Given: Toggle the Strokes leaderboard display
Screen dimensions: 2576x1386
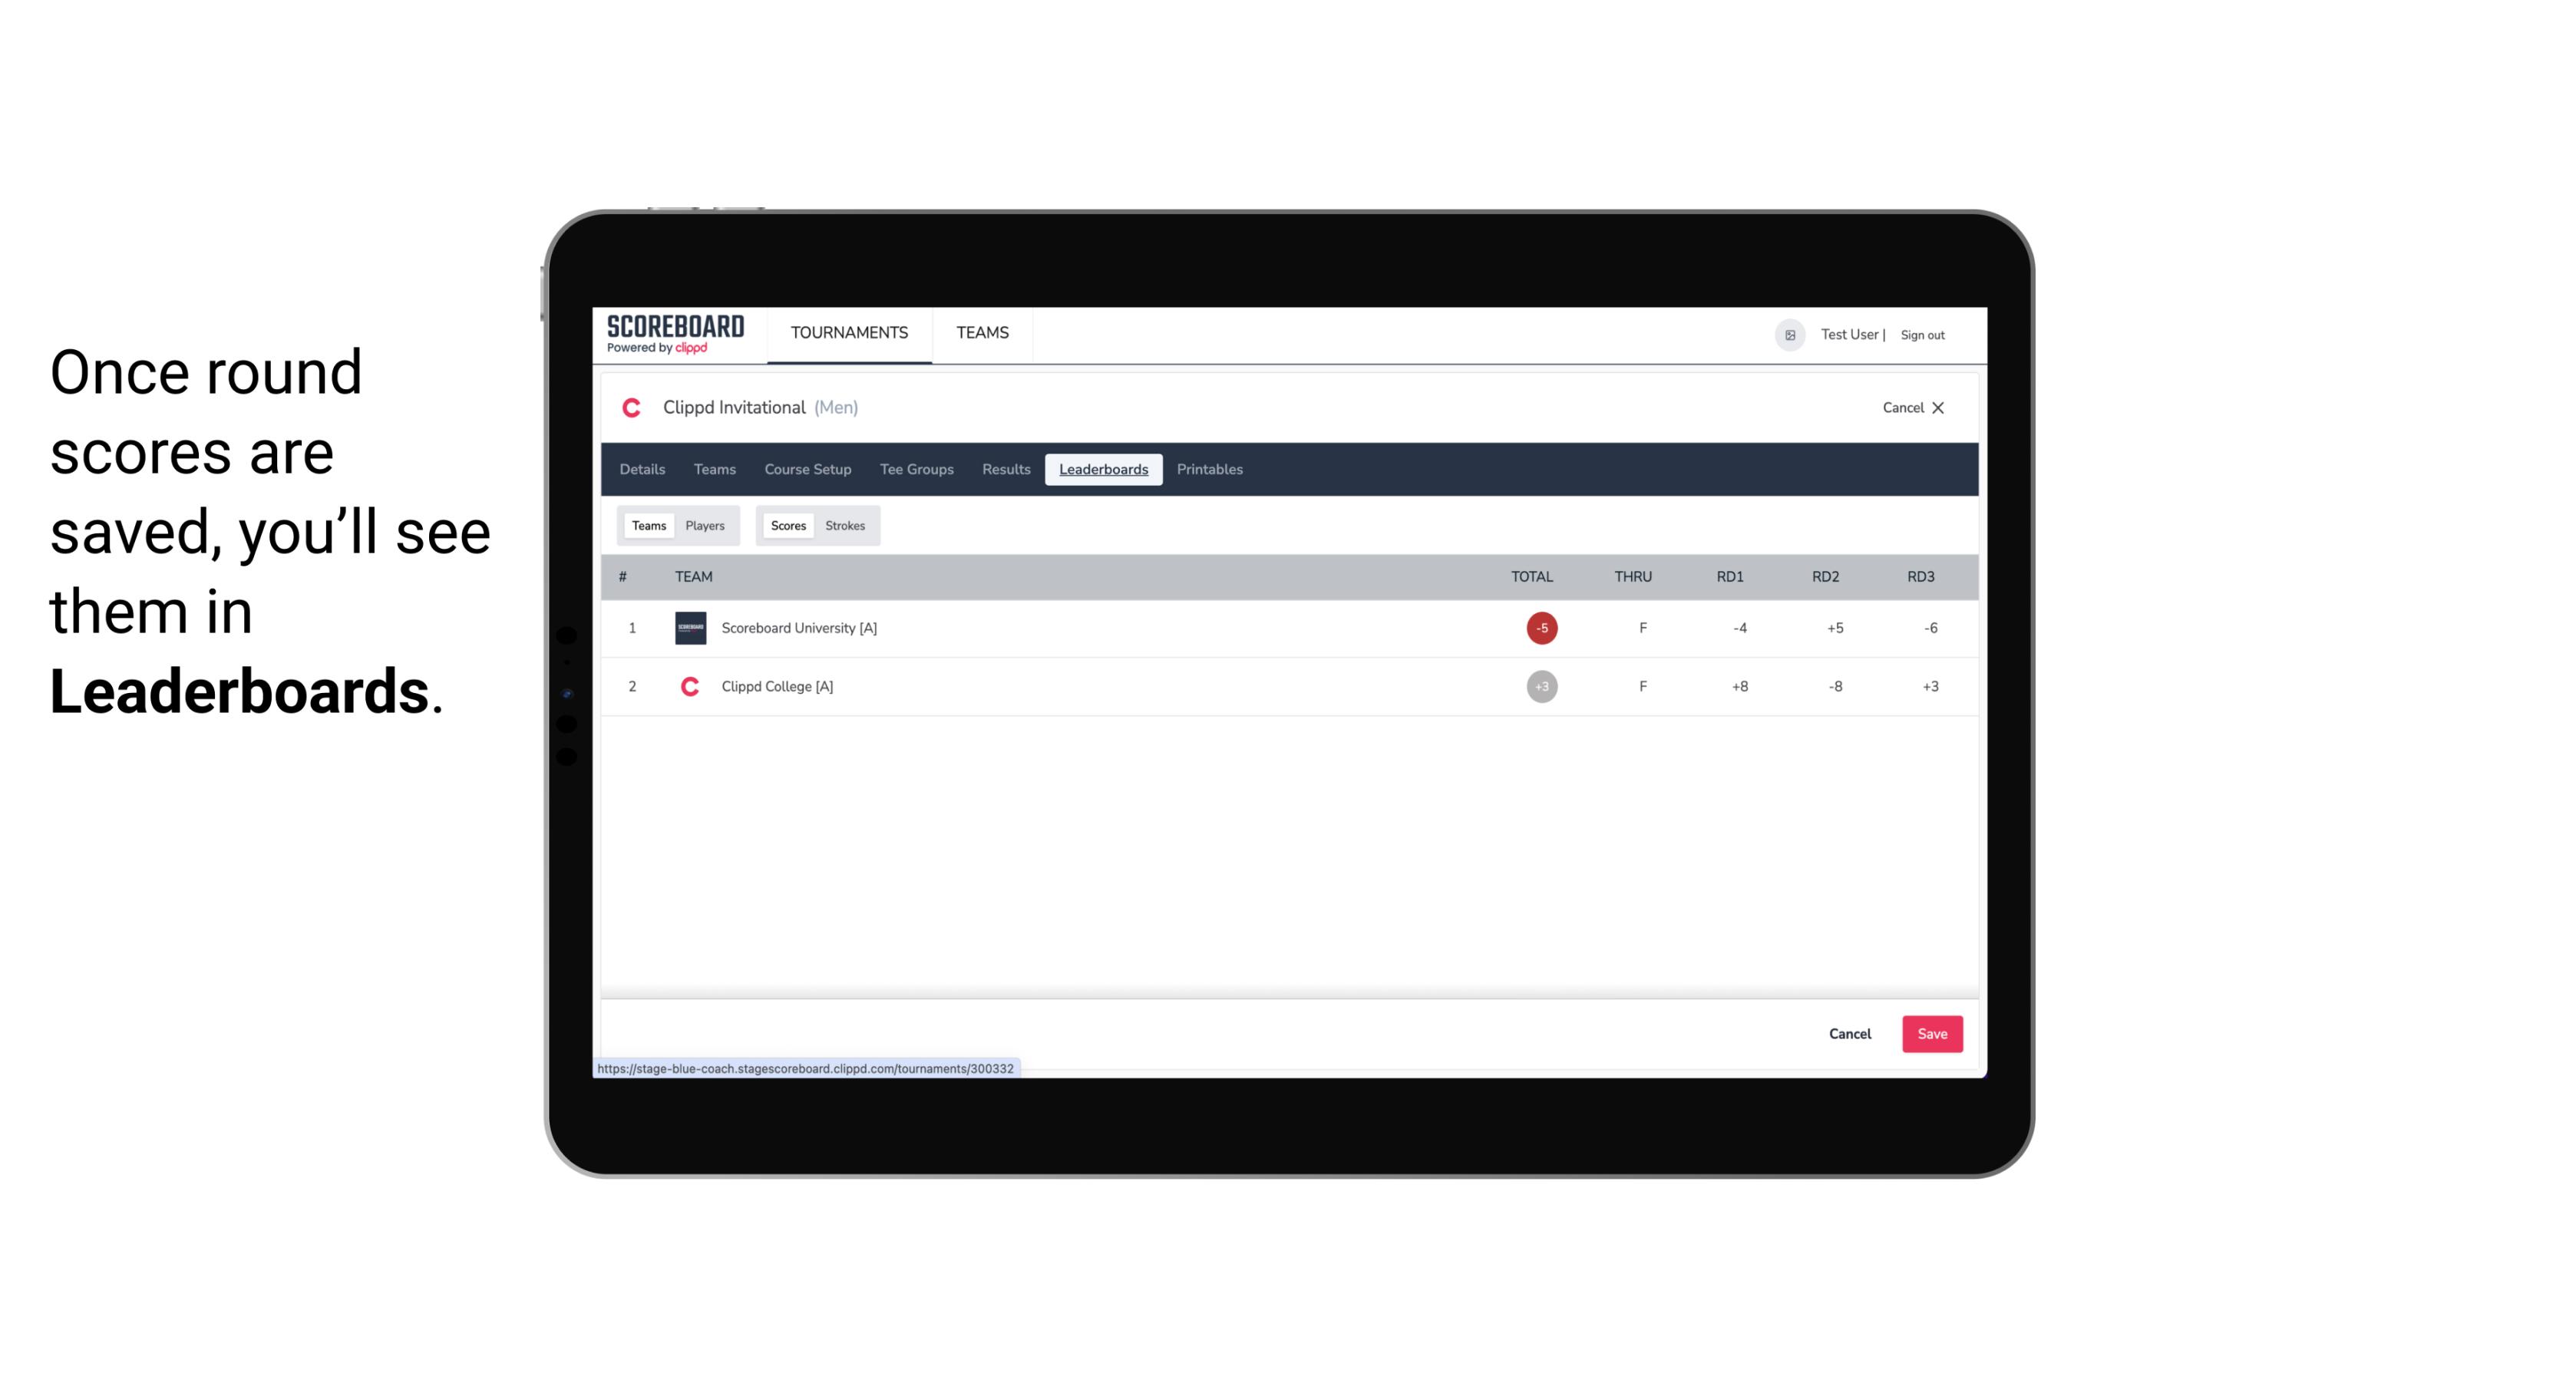Looking at the screenshot, I should 845,526.
